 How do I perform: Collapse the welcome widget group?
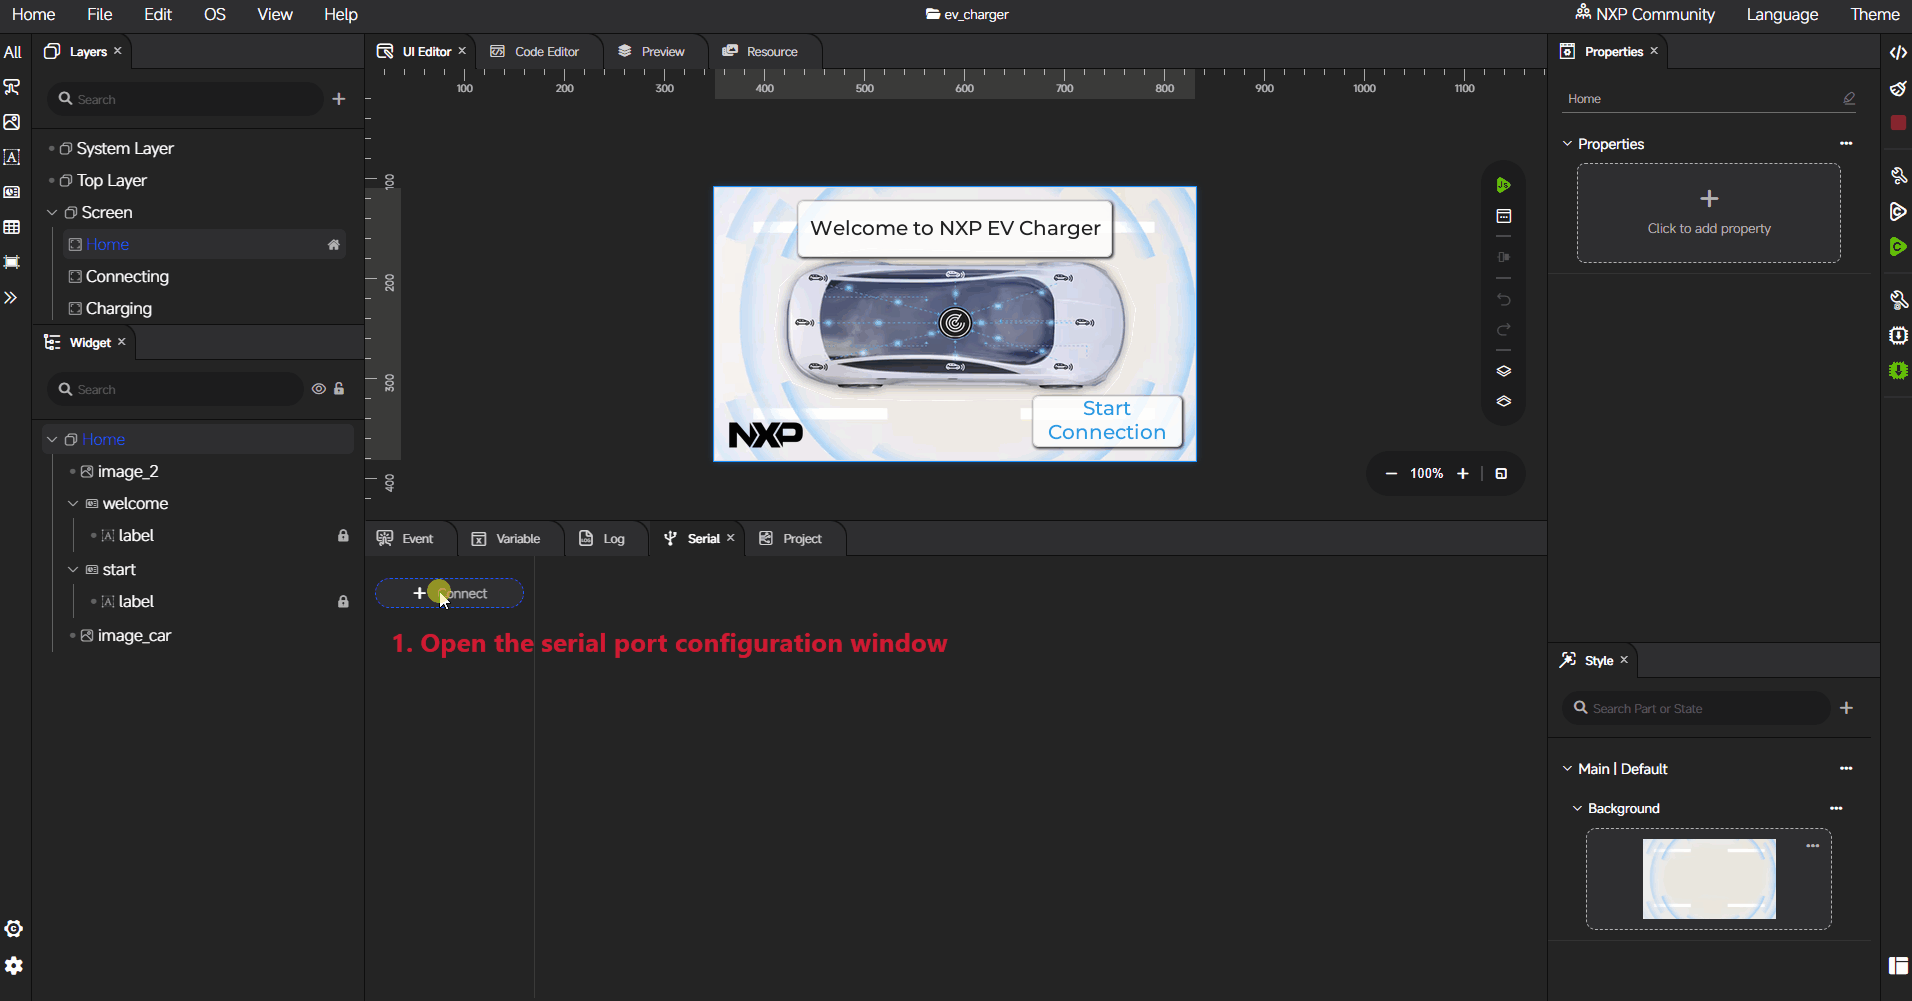(x=72, y=504)
